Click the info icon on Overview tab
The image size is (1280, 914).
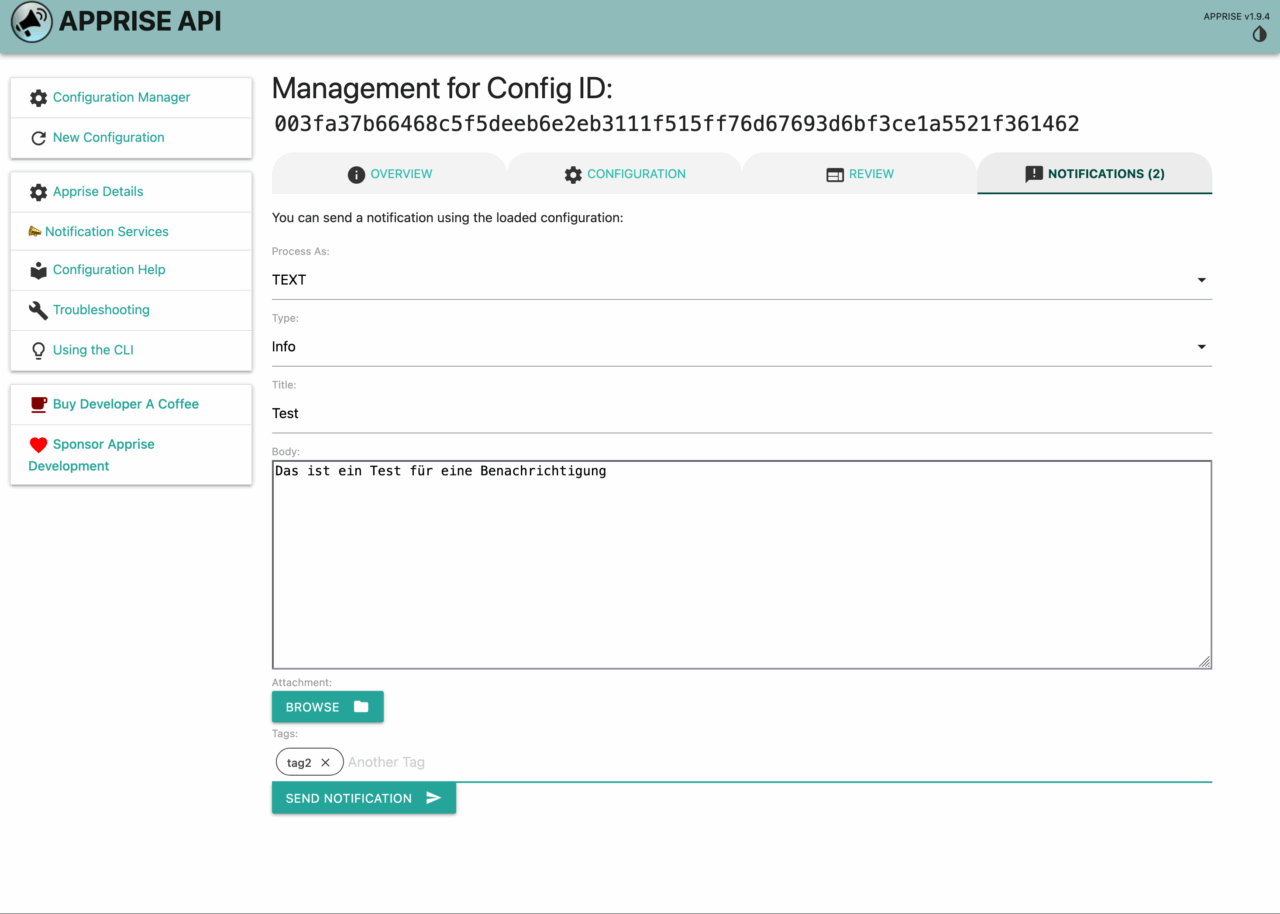356,174
